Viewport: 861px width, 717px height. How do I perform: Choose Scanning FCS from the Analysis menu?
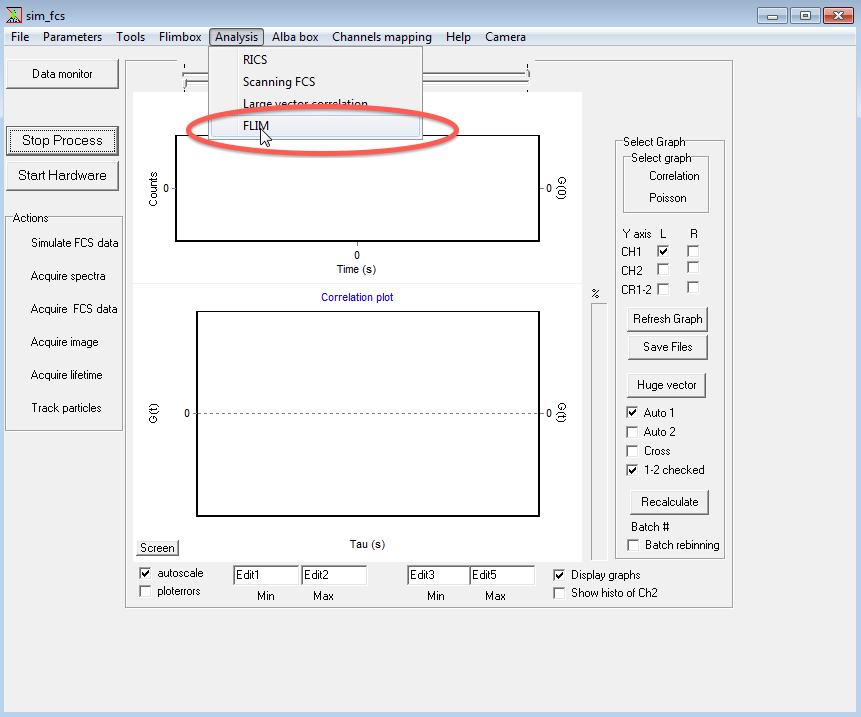(315, 82)
